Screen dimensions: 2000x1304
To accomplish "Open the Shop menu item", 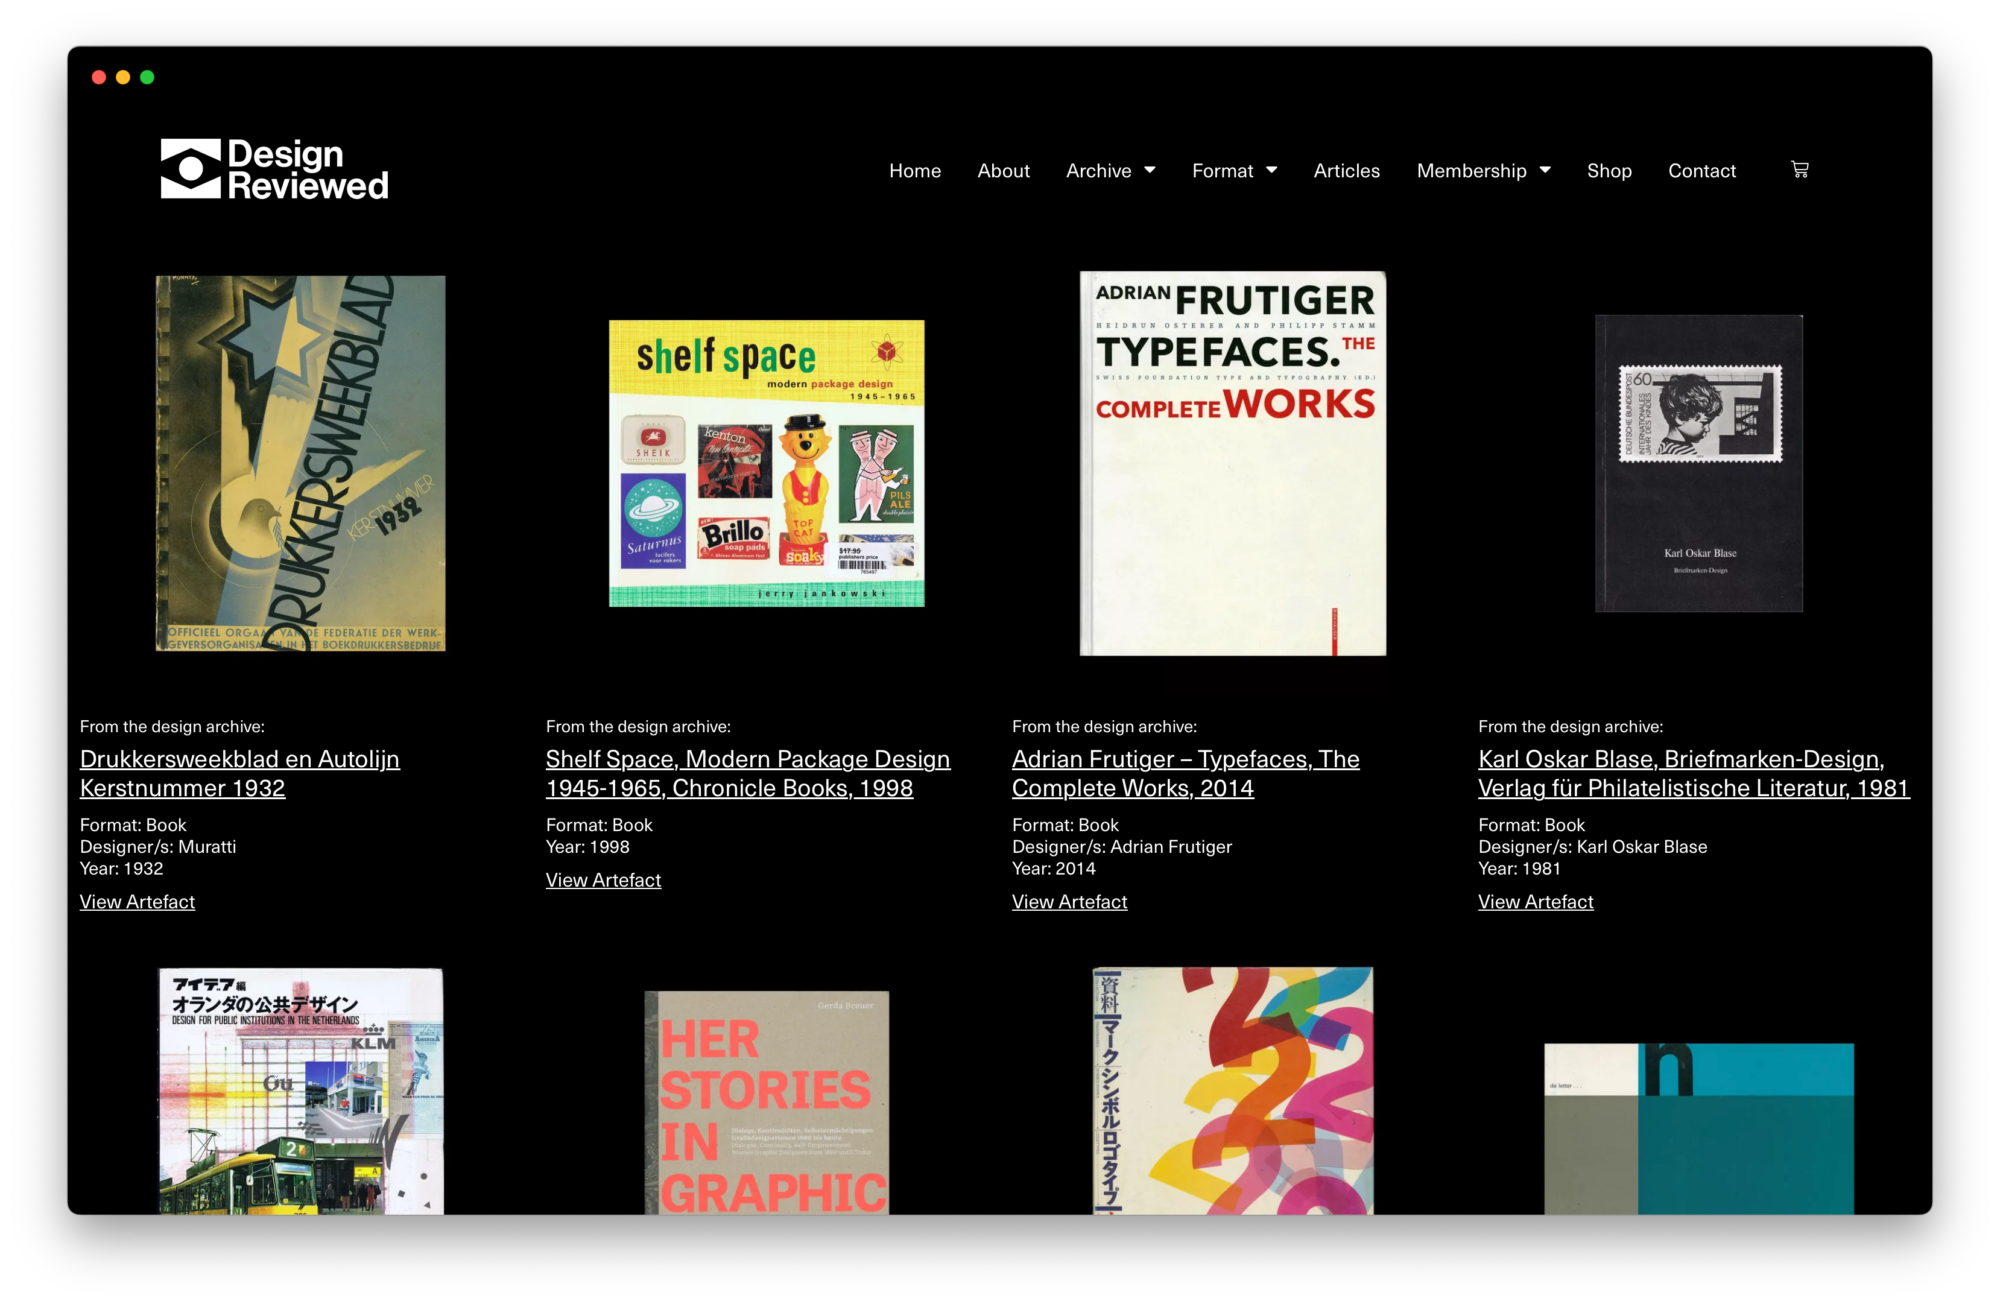I will point(1609,171).
